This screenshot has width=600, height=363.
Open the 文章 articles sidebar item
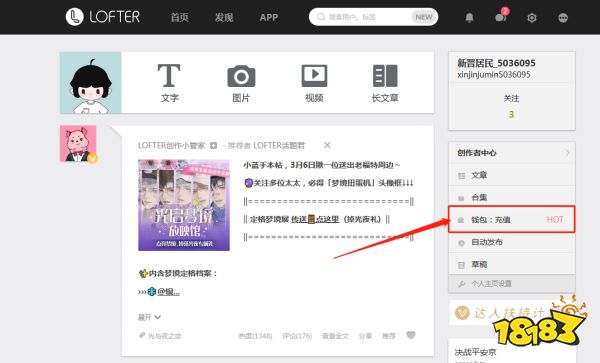(x=512, y=175)
